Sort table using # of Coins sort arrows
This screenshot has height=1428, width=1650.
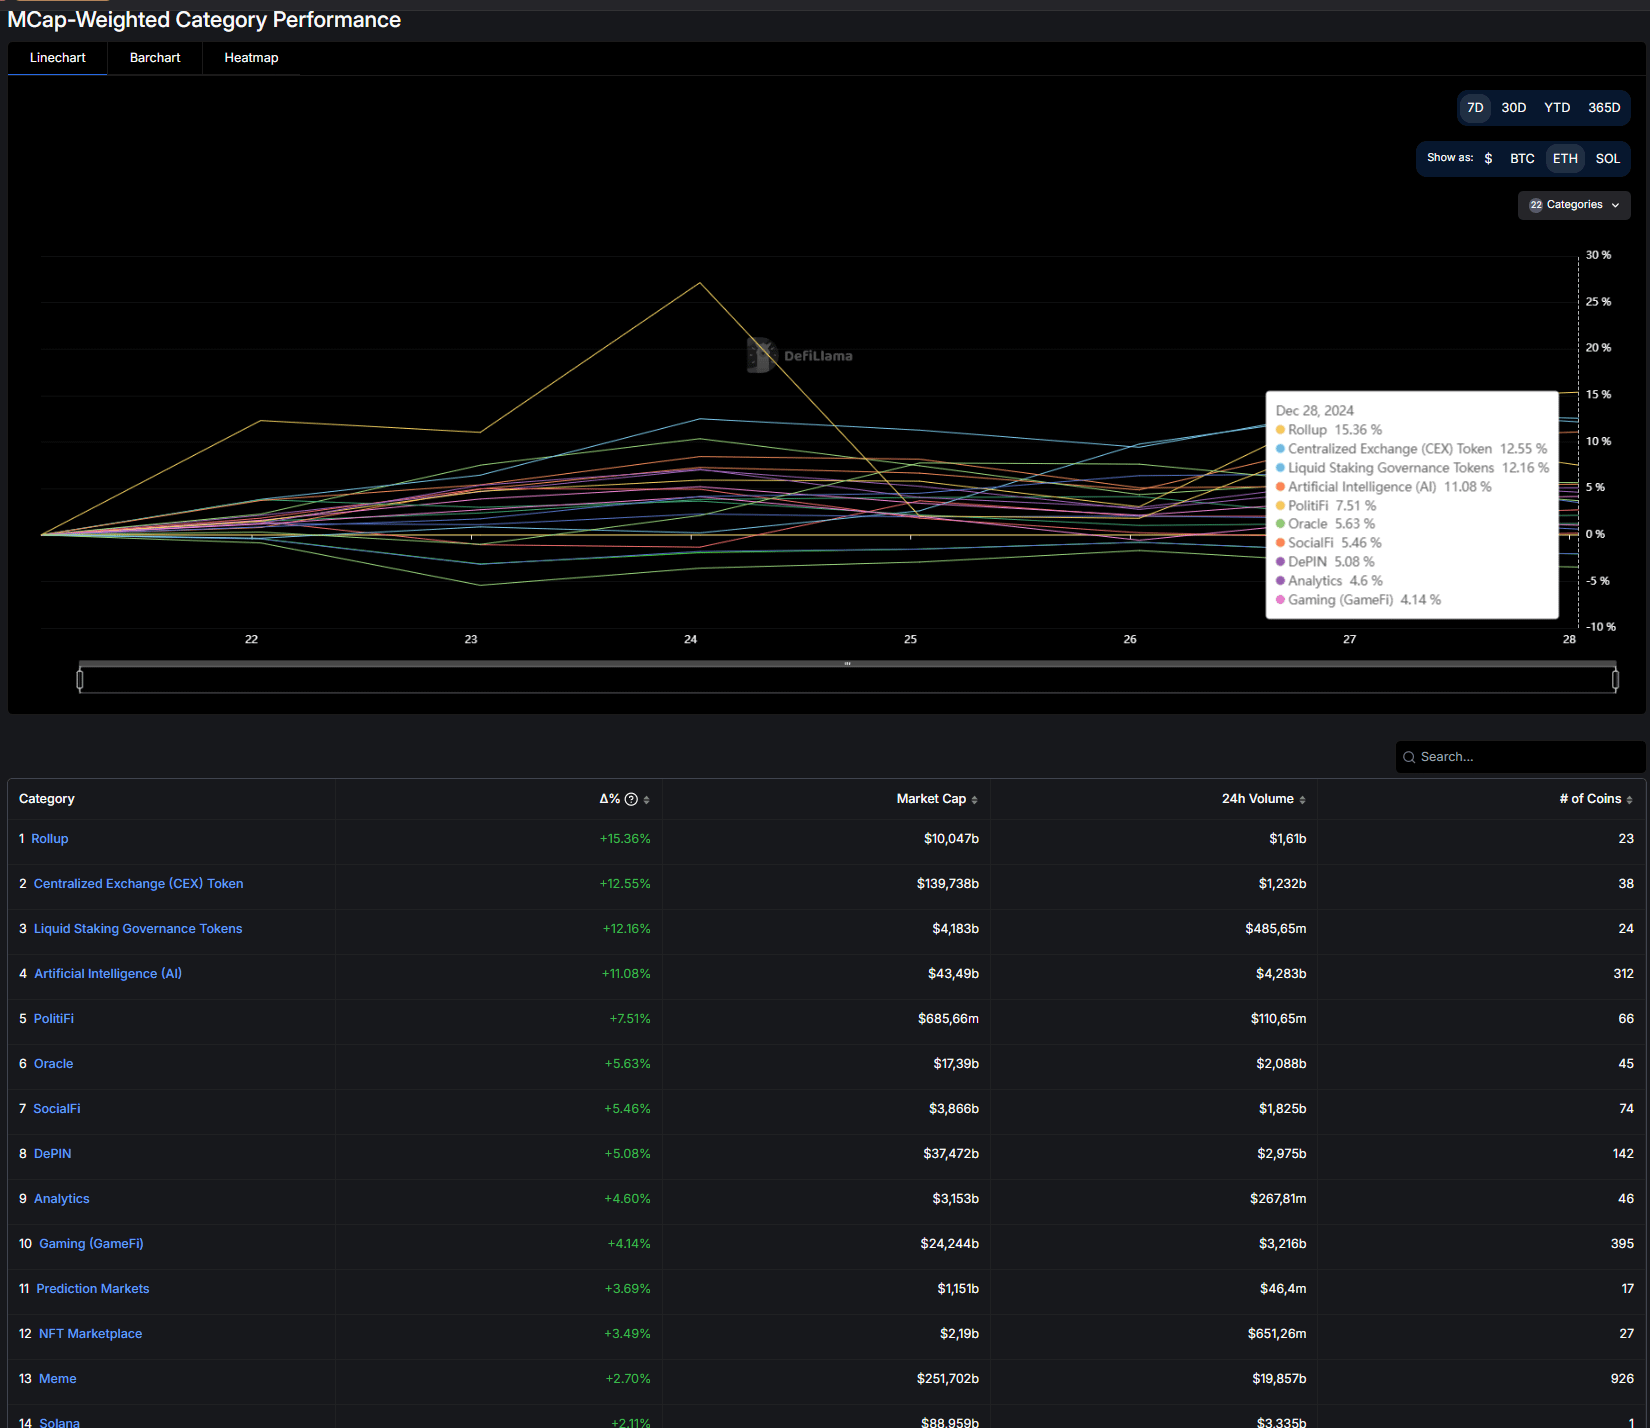pos(1629,798)
